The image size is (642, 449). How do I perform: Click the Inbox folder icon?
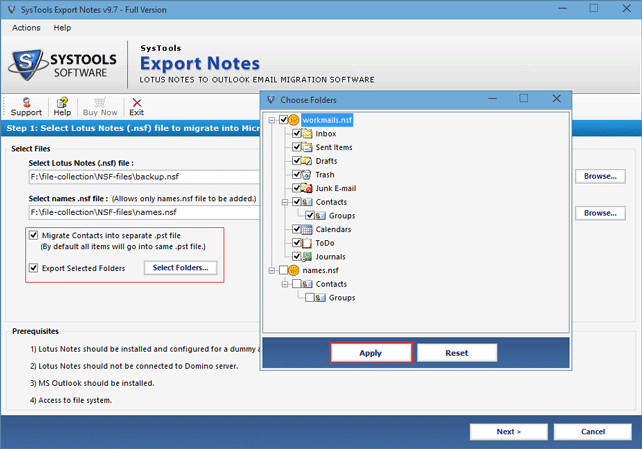307,133
